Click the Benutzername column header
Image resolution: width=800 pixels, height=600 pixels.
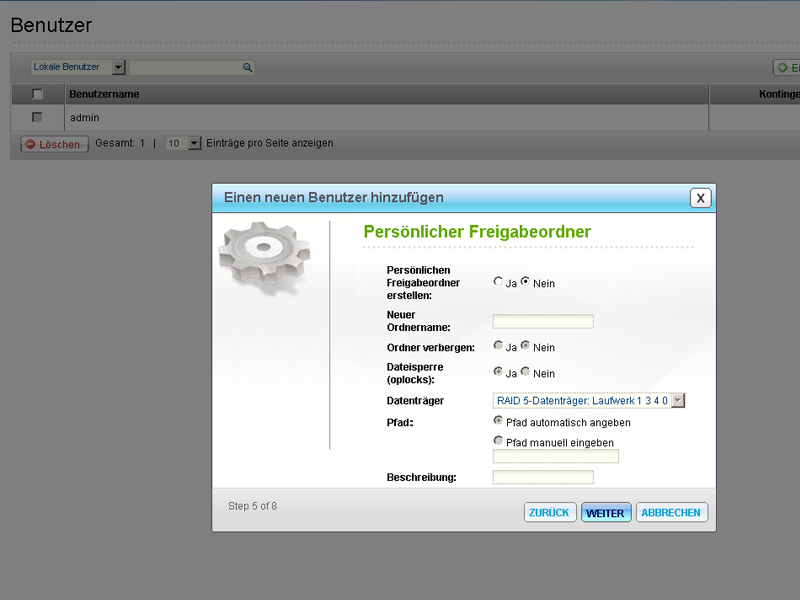[x=387, y=94]
